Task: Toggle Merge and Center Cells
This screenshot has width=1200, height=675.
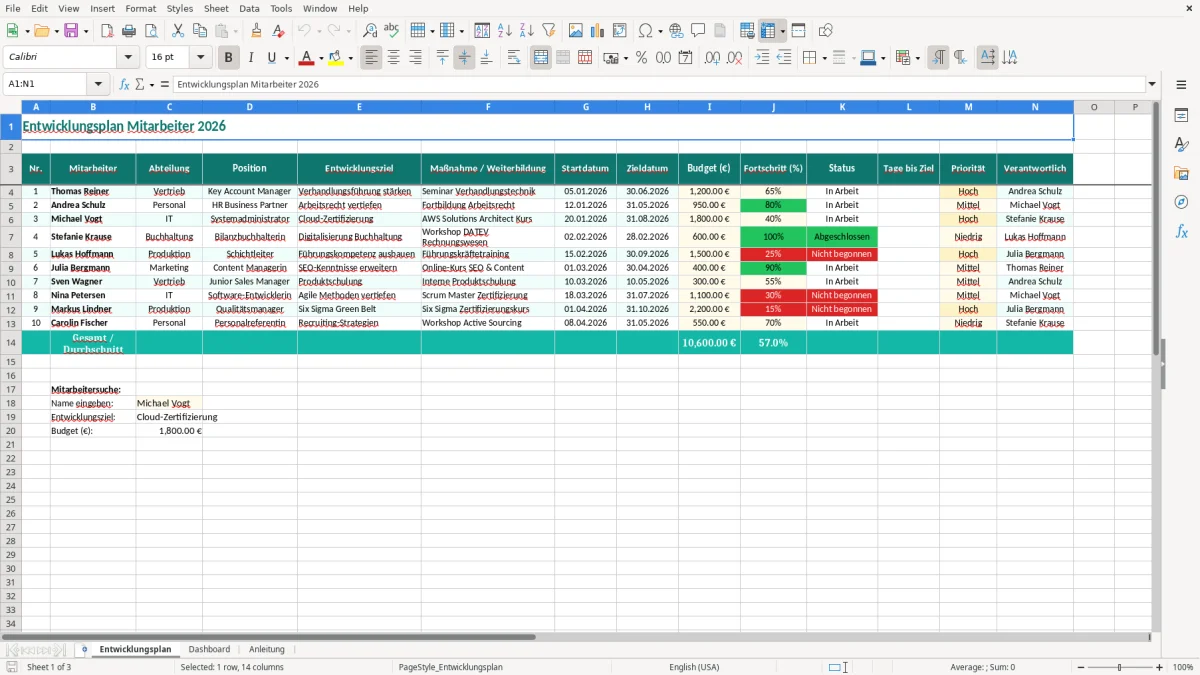Action: [541, 58]
